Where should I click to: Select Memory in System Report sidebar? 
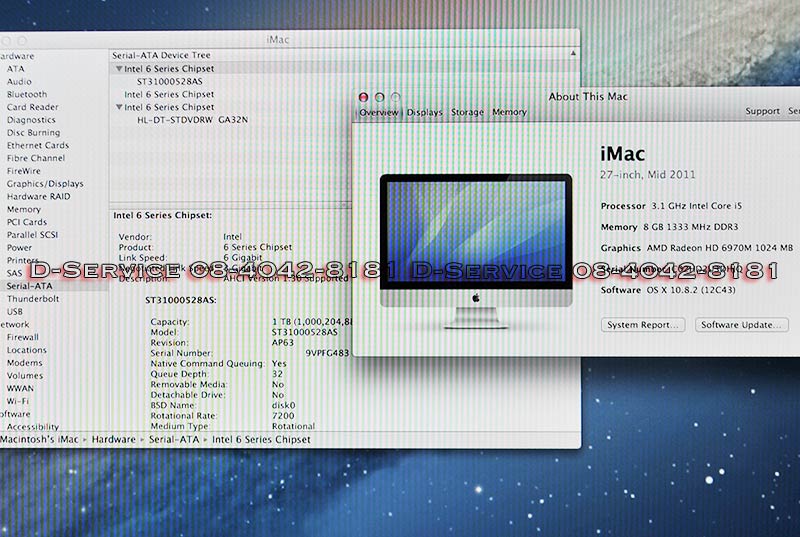(23, 209)
